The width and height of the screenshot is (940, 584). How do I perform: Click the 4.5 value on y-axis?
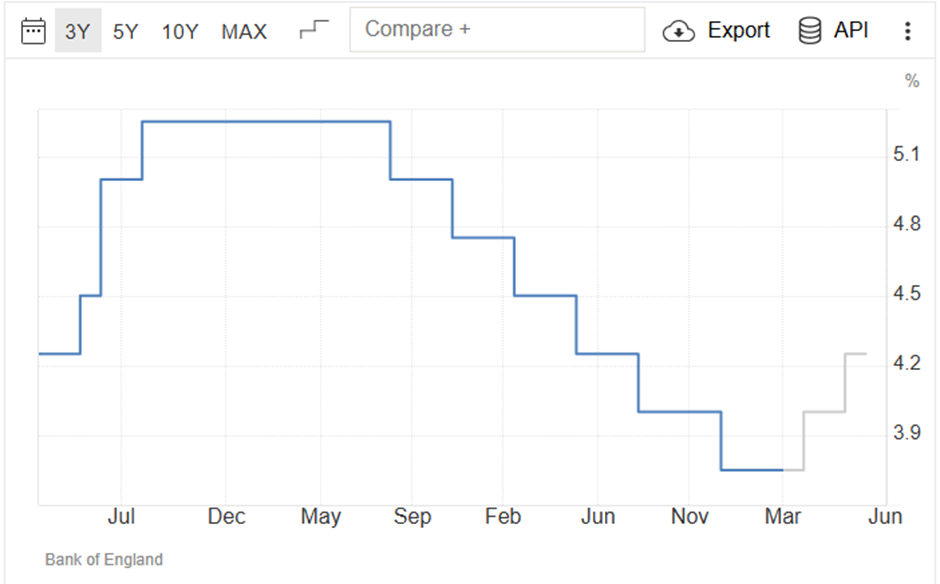click(906, 293)
